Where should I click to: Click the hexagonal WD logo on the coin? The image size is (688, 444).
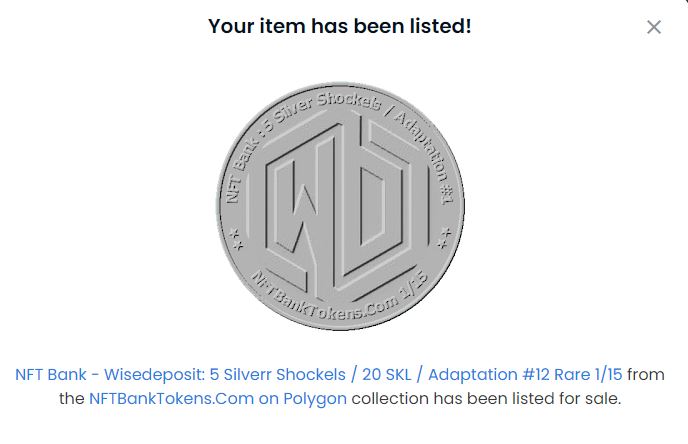point(340,203)
